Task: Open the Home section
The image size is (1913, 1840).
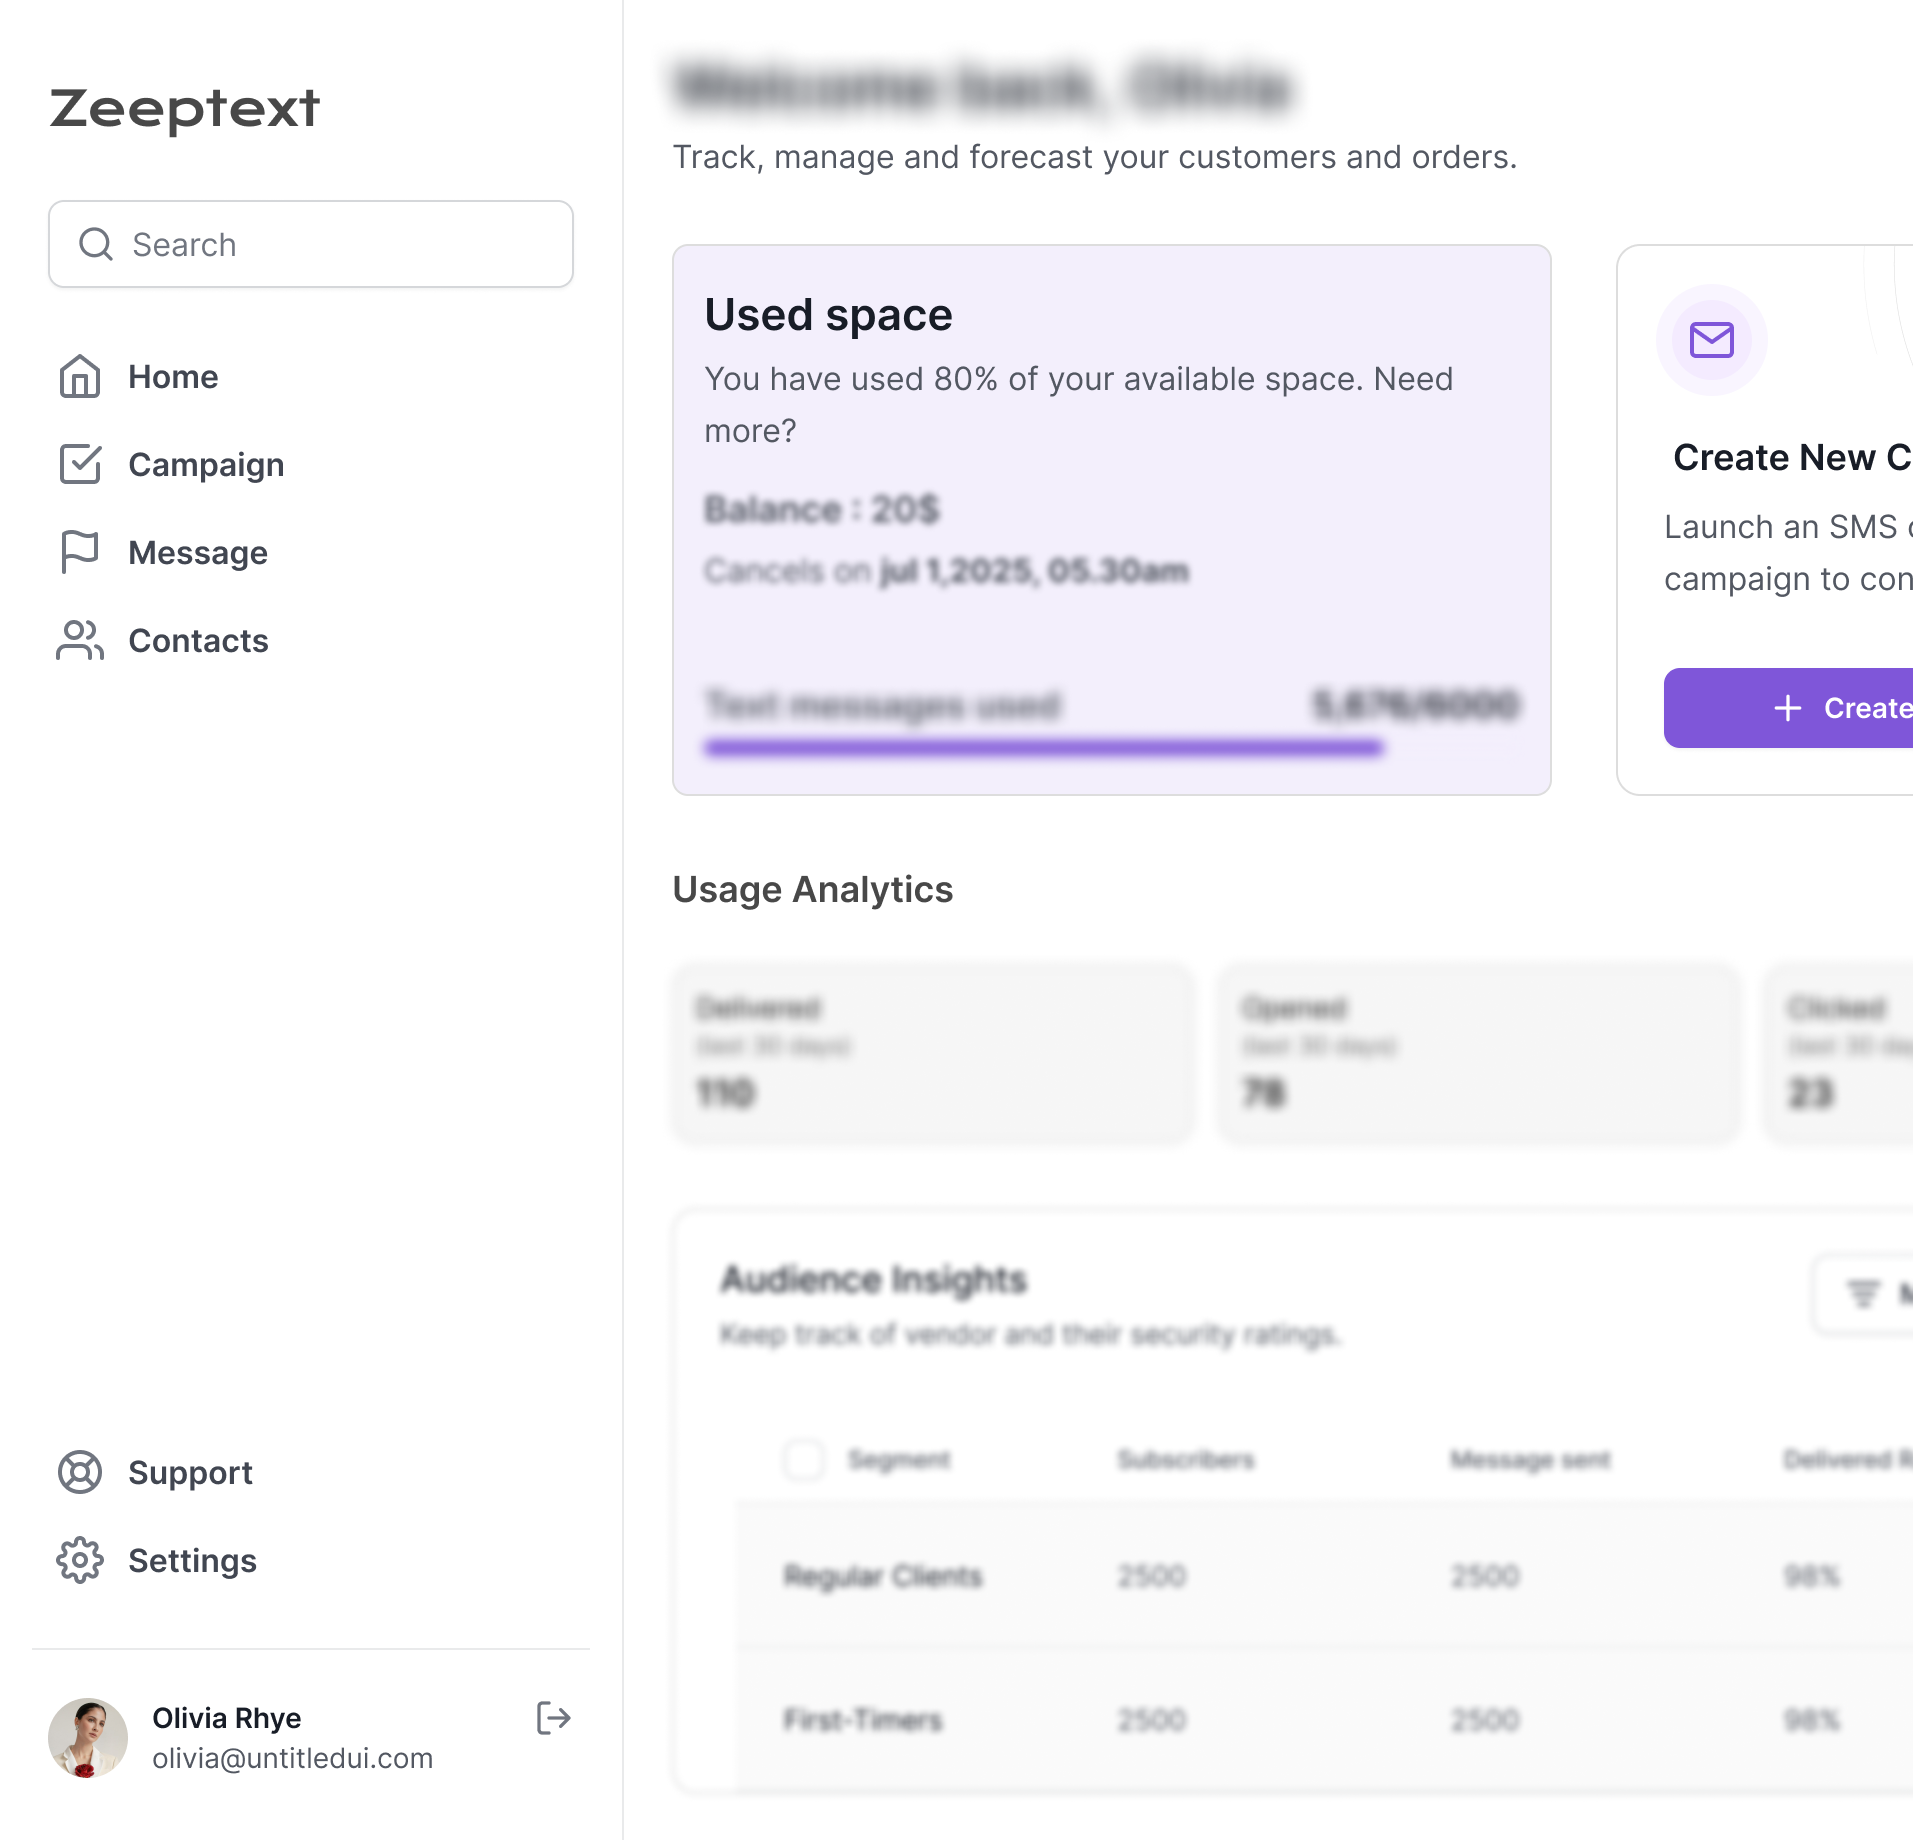Action: 173,377
